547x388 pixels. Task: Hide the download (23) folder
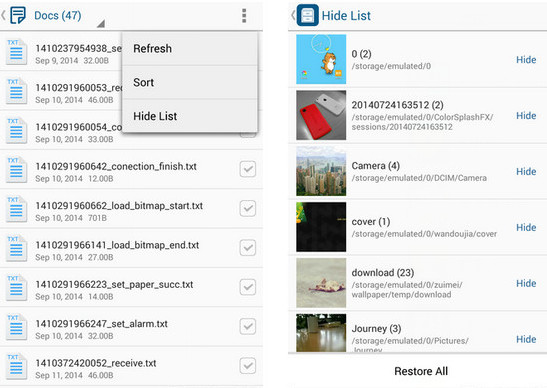click(x=526, y=283)
